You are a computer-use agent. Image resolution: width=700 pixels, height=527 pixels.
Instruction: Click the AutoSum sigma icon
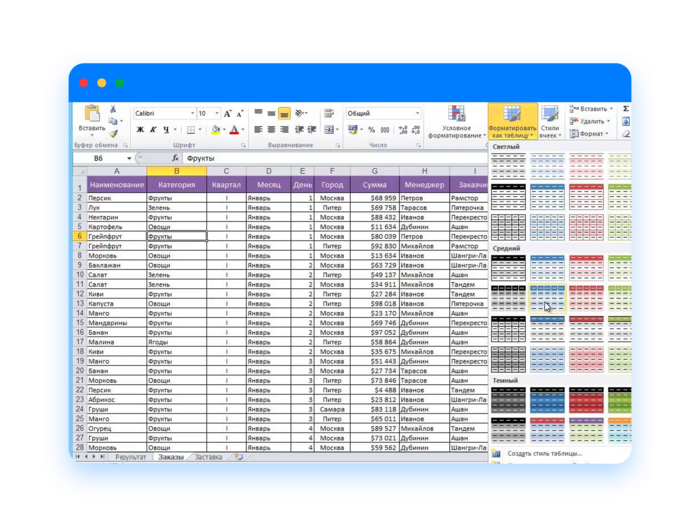tap(626, 109)
